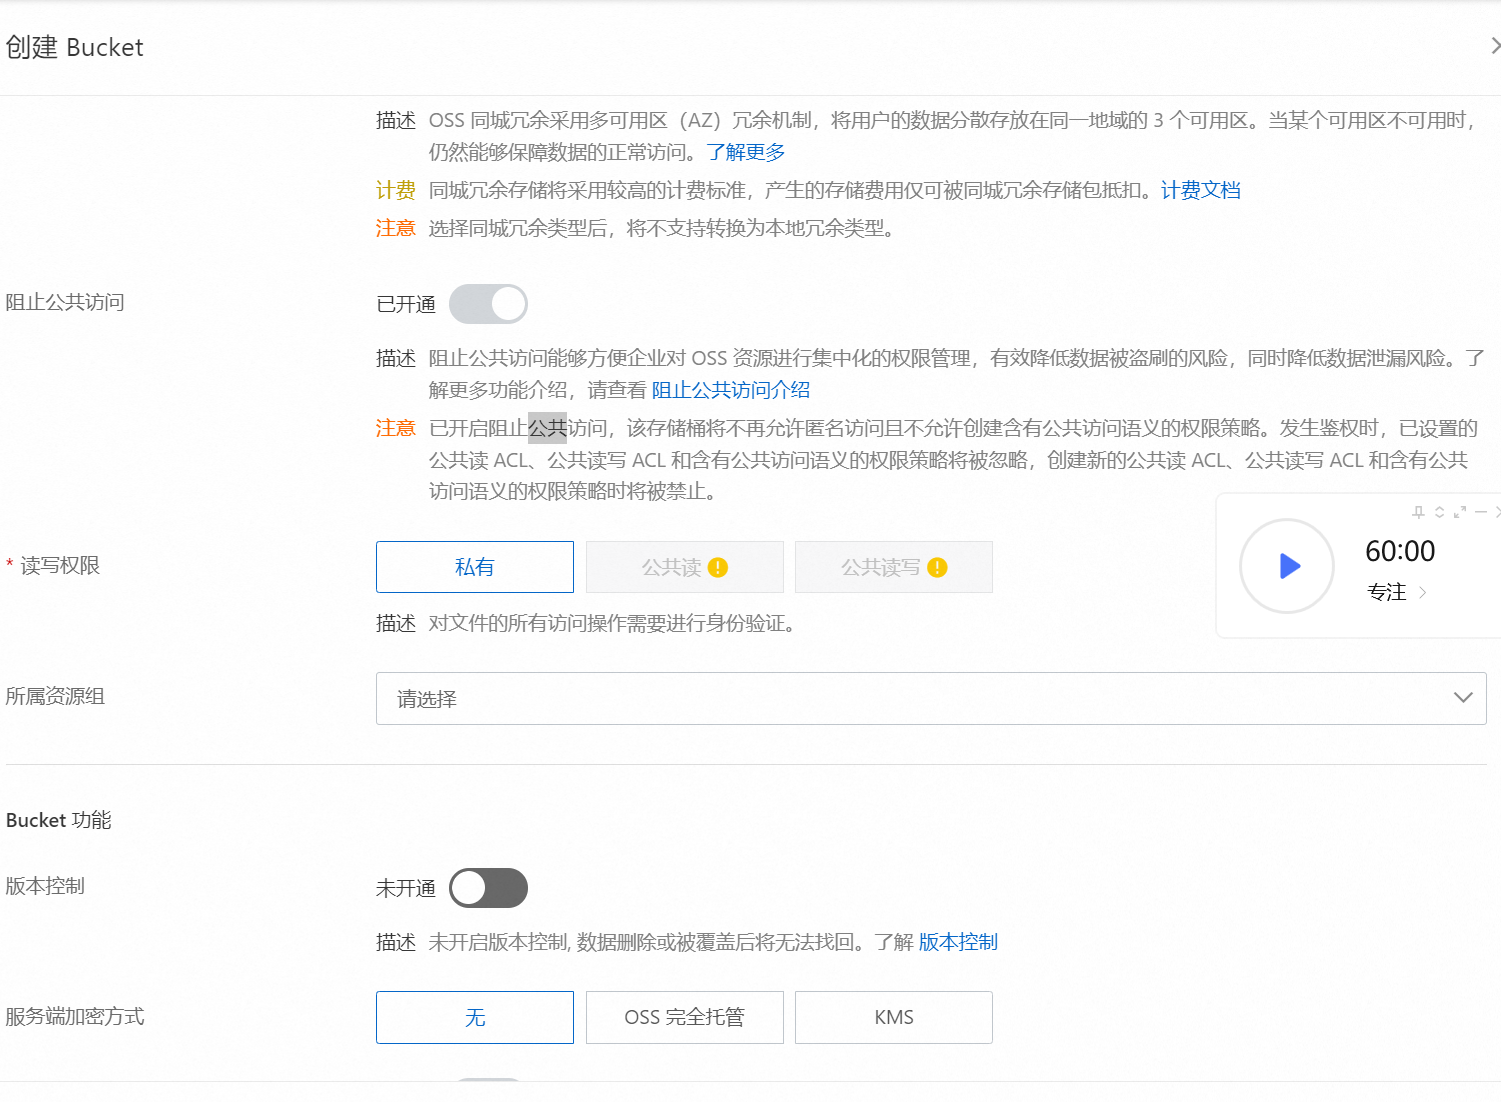Click warning icon on 公共读写 option
The image size is (1501, 1102).
[x=937, y=568]
